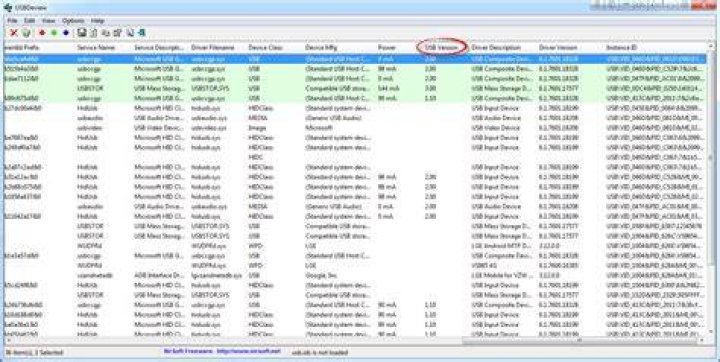
Task: Open the Edit menu
Action: click(x=30, y=21)
